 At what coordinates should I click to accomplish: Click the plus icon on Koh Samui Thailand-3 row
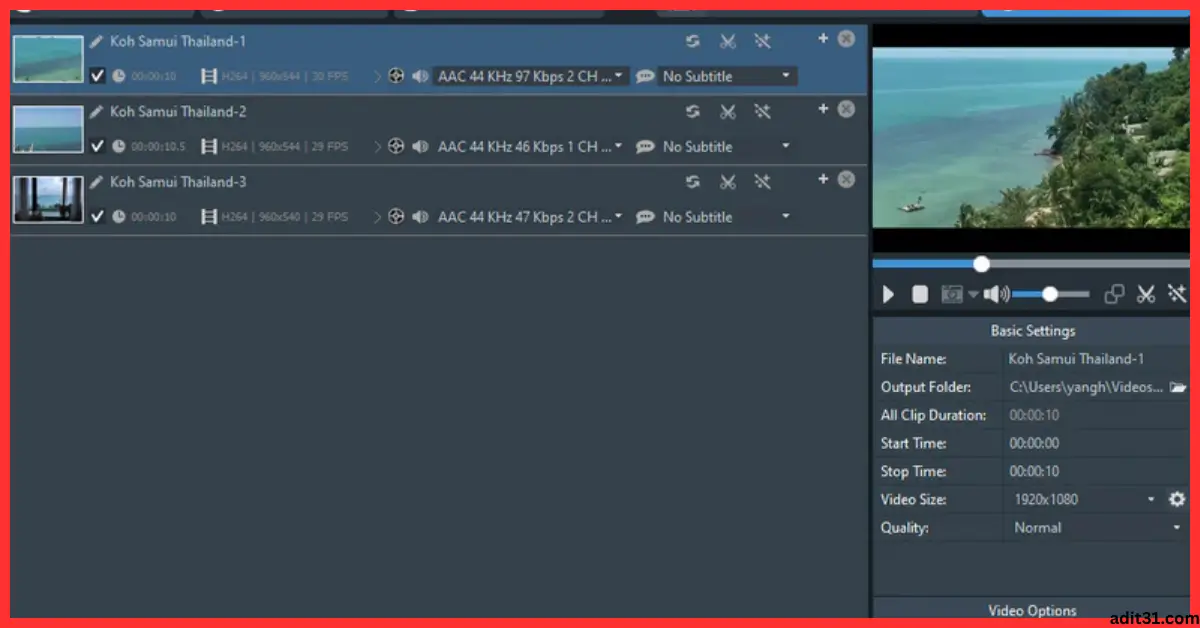coord(823,178)
